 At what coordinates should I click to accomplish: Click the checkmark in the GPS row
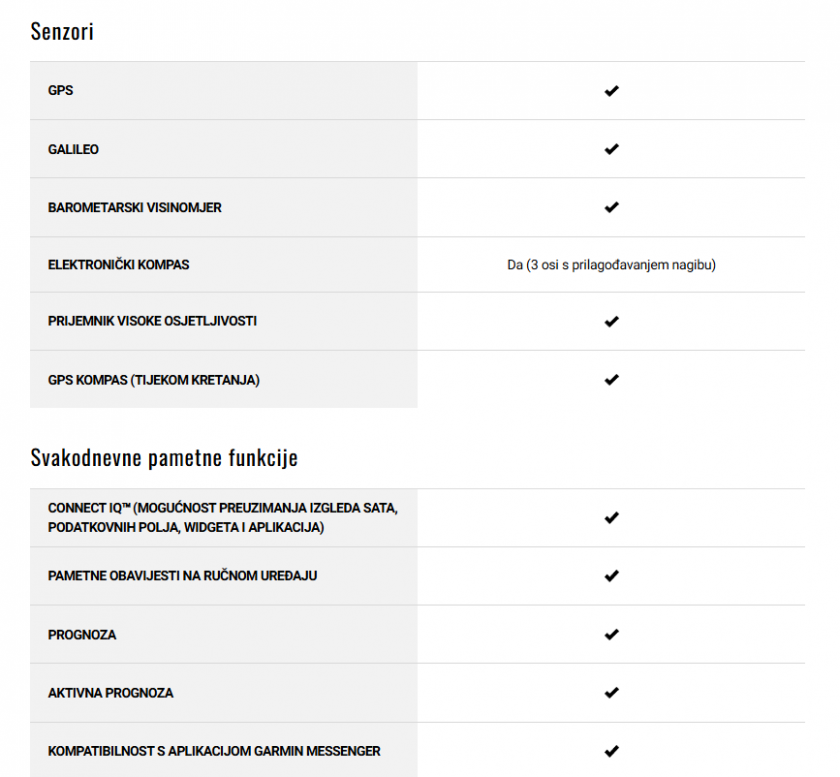tap(611, 91)
